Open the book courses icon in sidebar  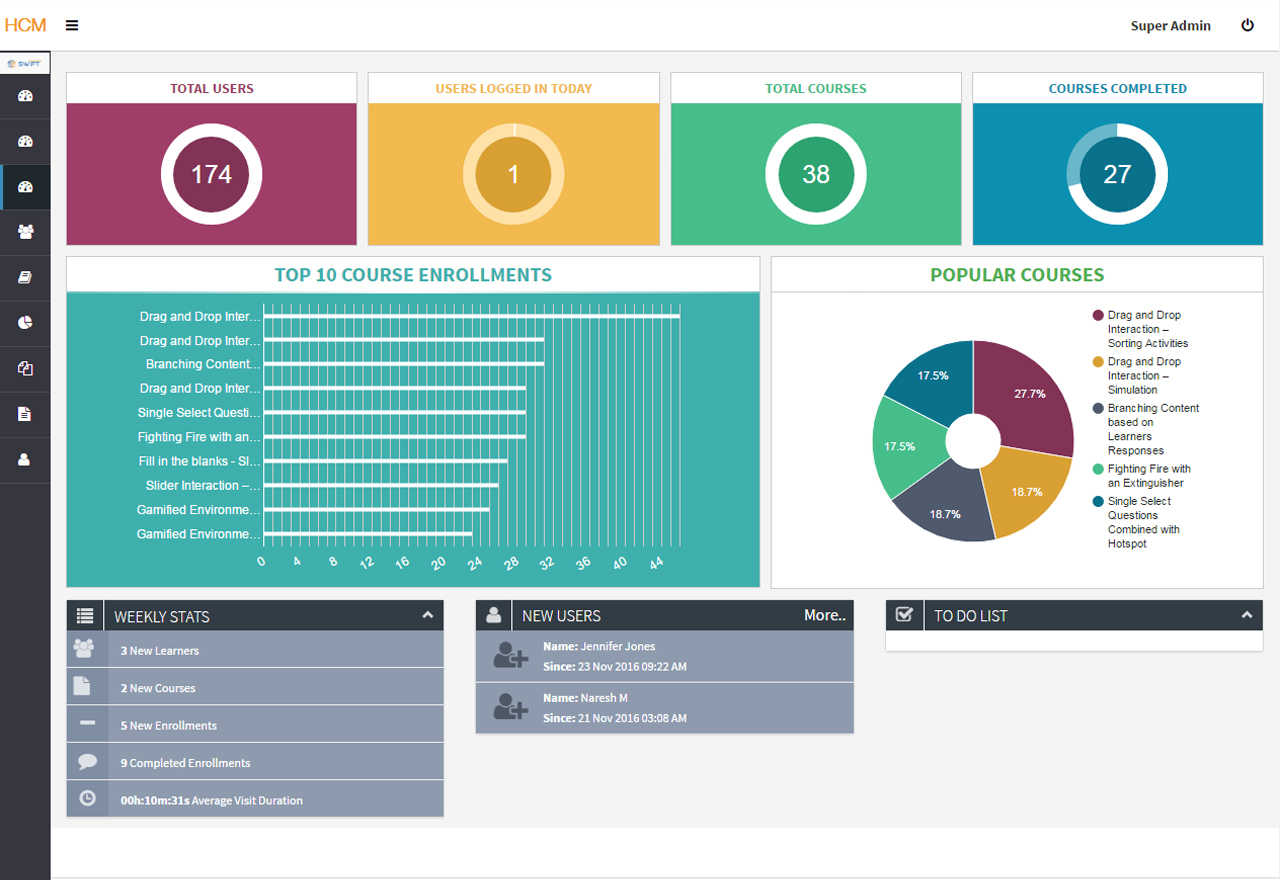tap(26, 278)
